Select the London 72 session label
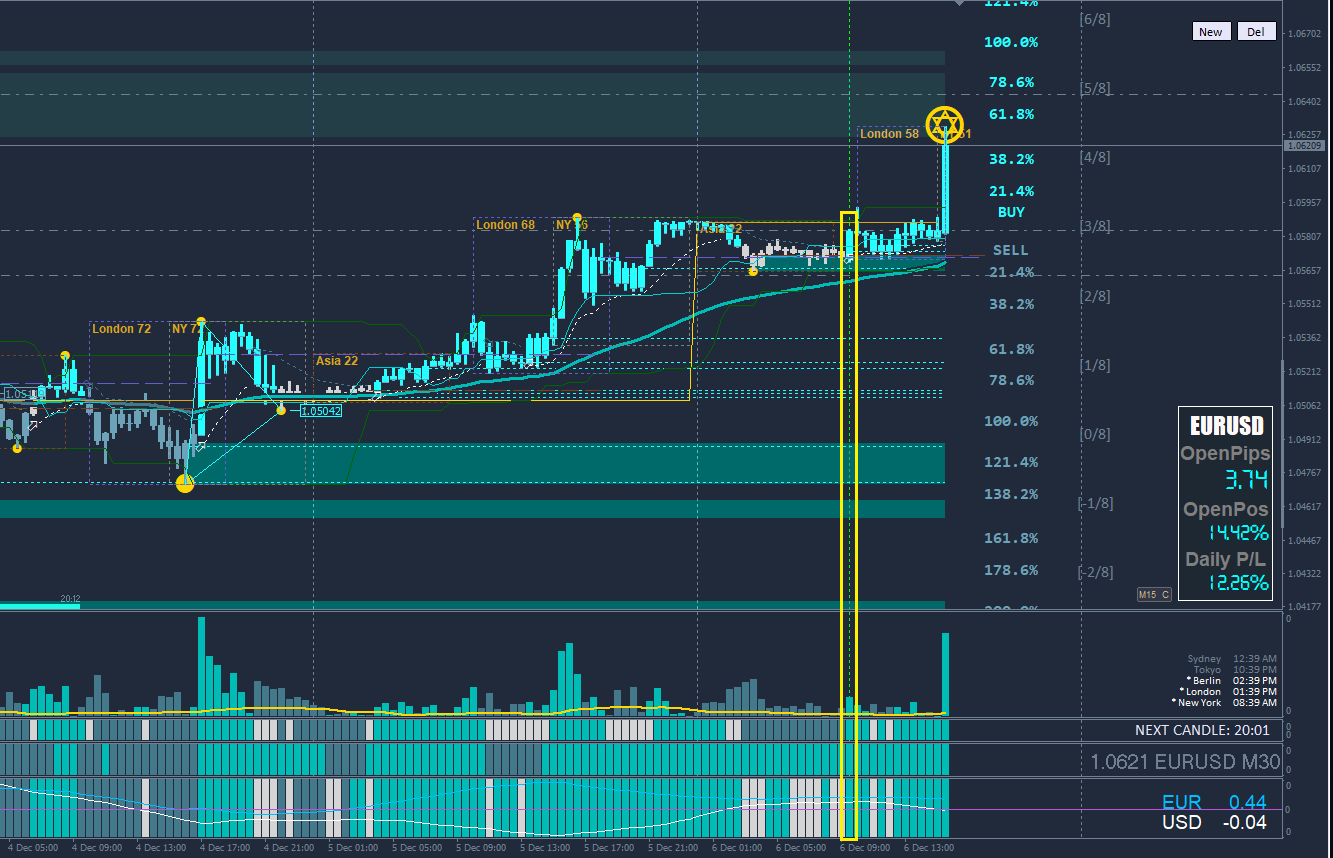1333x858 pixels. click(x=122, y=328)
